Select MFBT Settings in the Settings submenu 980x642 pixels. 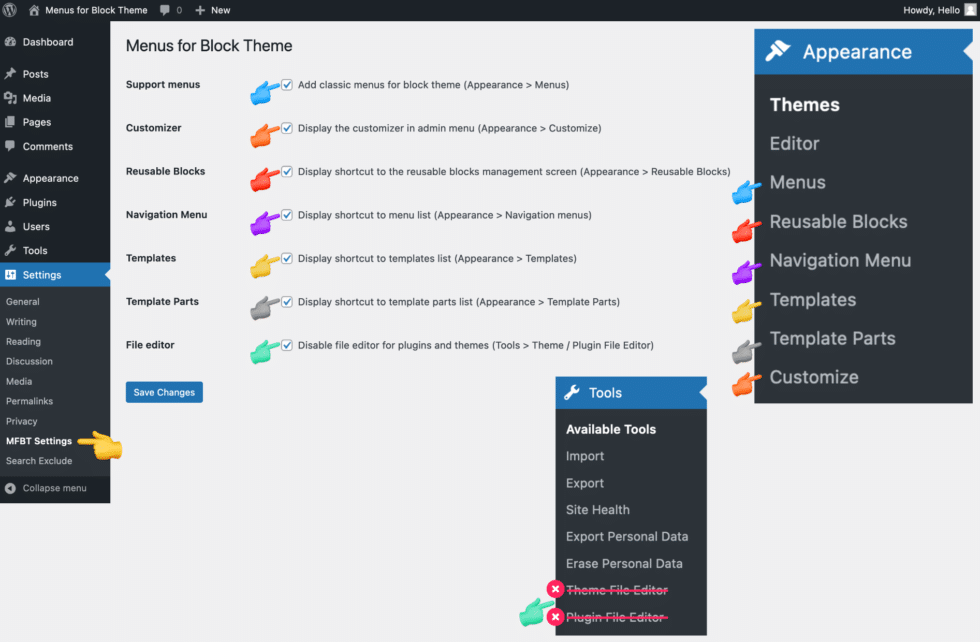pyautogui.click(x=39, y=441)
